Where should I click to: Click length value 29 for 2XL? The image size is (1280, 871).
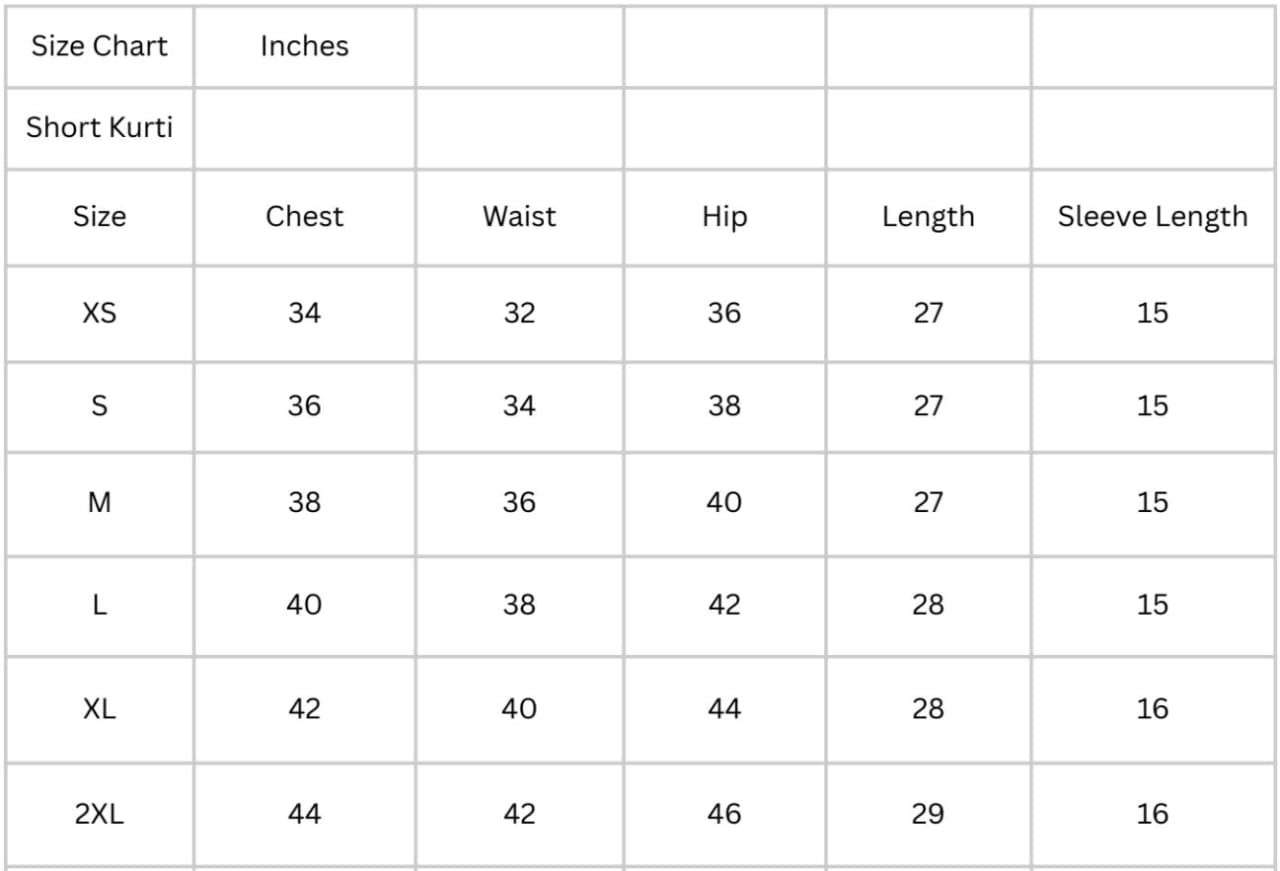(x=927, y=814)
